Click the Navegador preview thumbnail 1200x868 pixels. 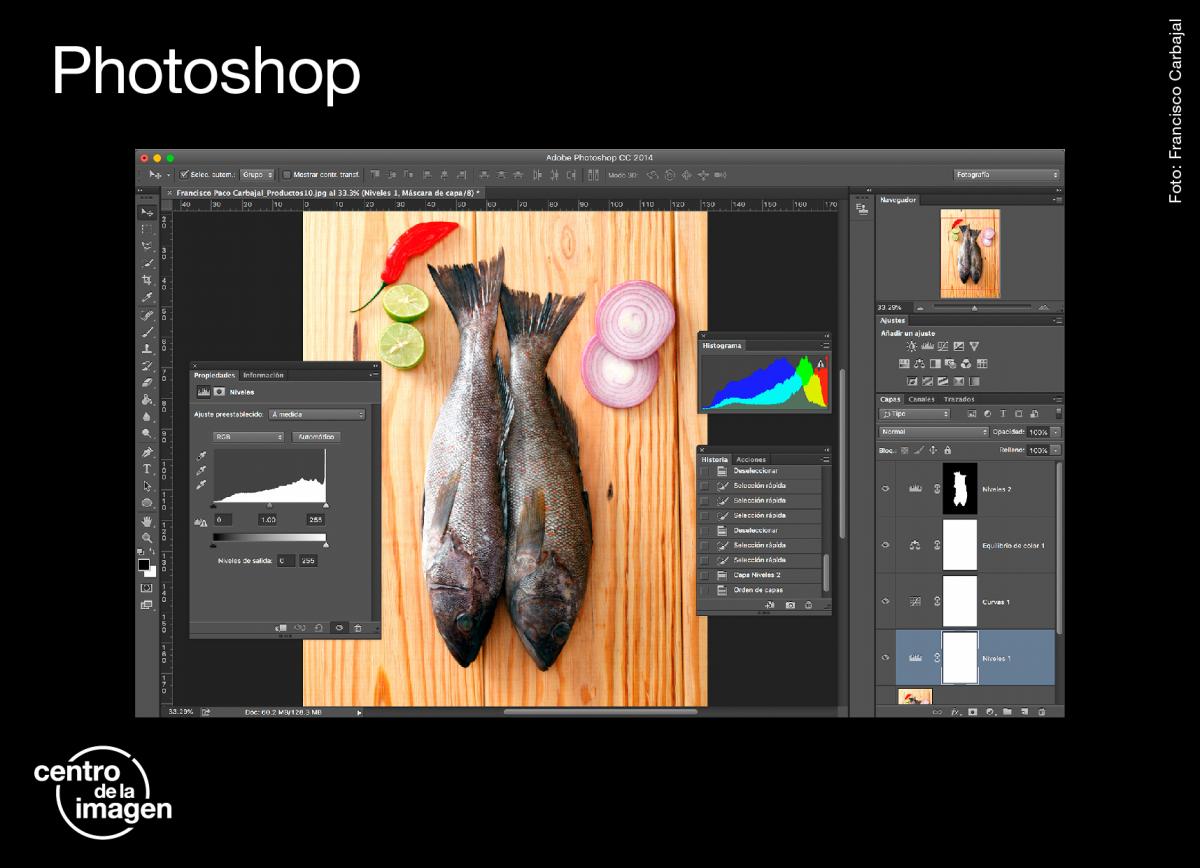(x=969, y=253)
